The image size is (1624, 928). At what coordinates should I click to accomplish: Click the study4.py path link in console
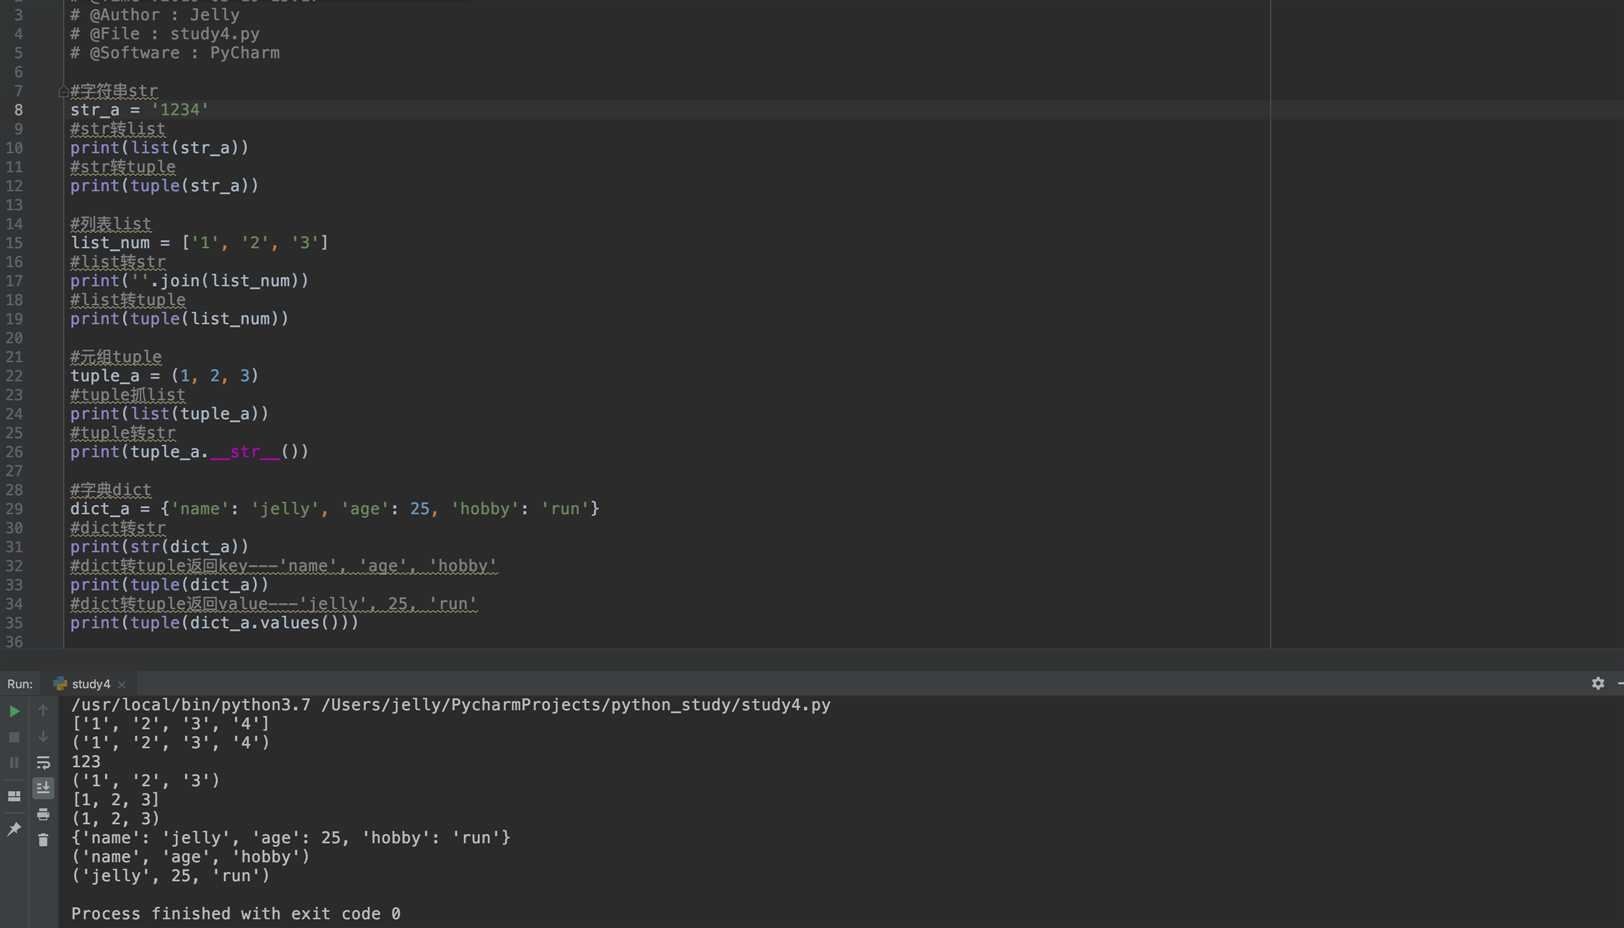576,705
